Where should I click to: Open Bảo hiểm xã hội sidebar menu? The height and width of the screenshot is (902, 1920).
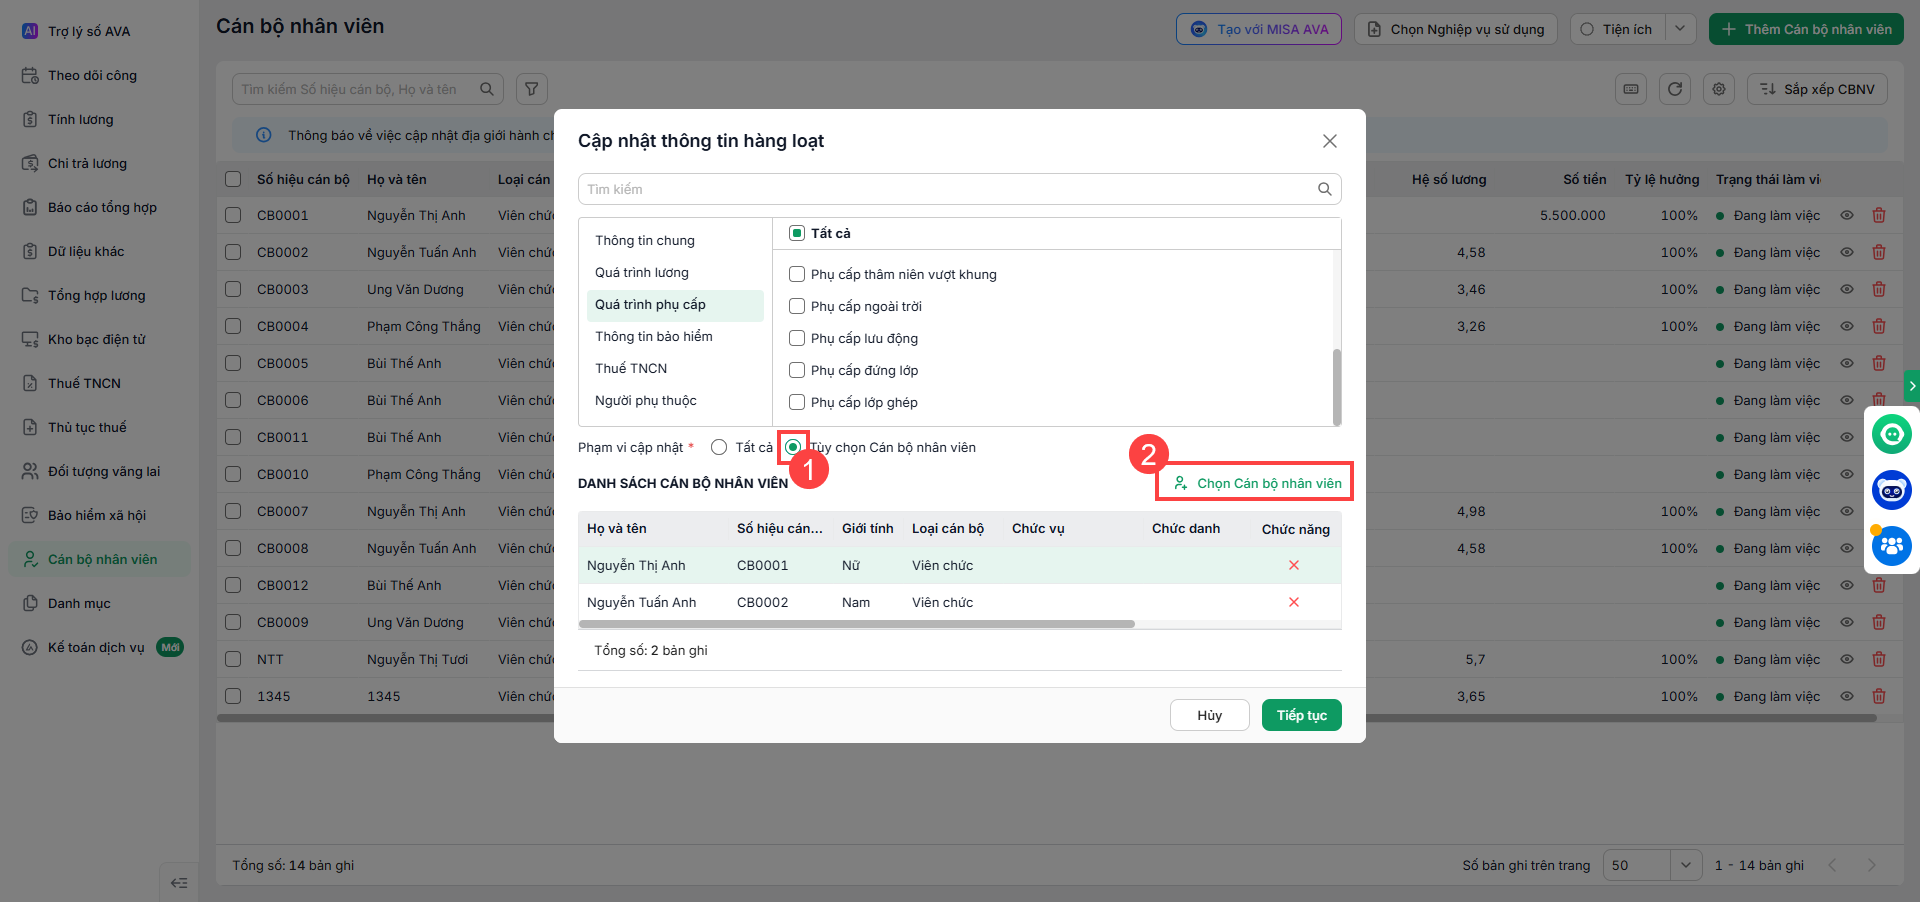(x=99, y=515)
